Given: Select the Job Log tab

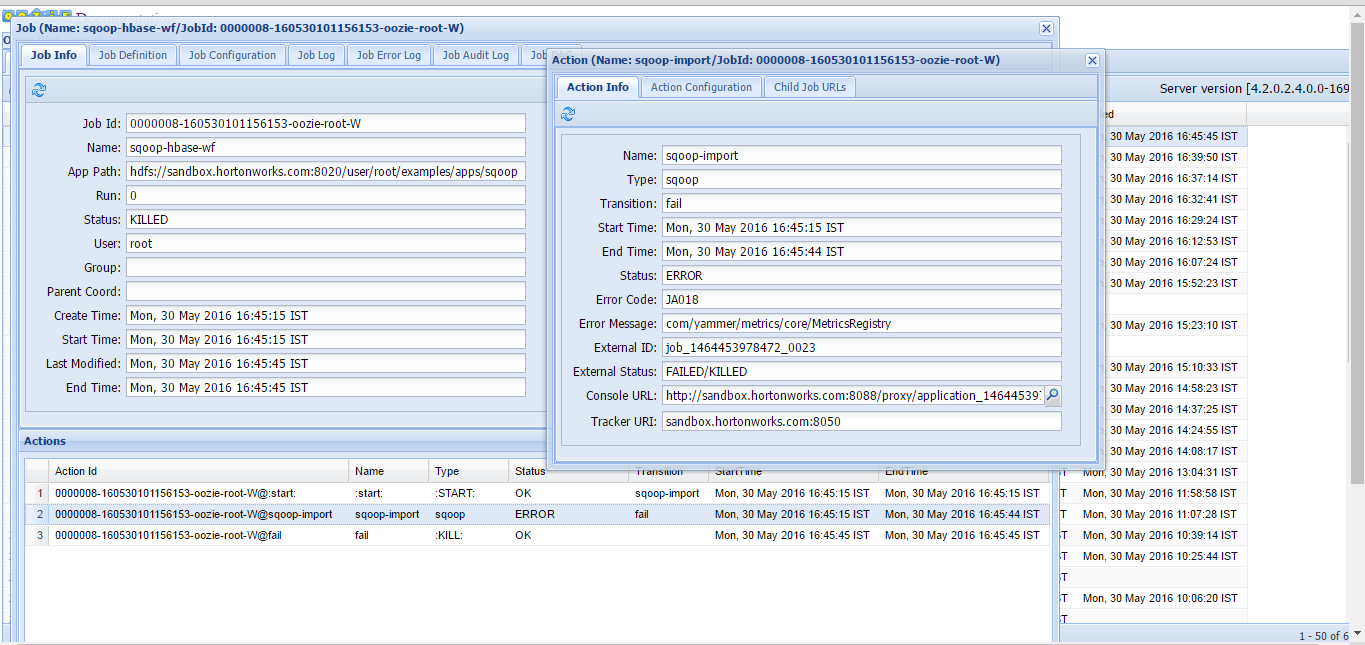Looking at the screenshot, I should click(x=316, y=56).
